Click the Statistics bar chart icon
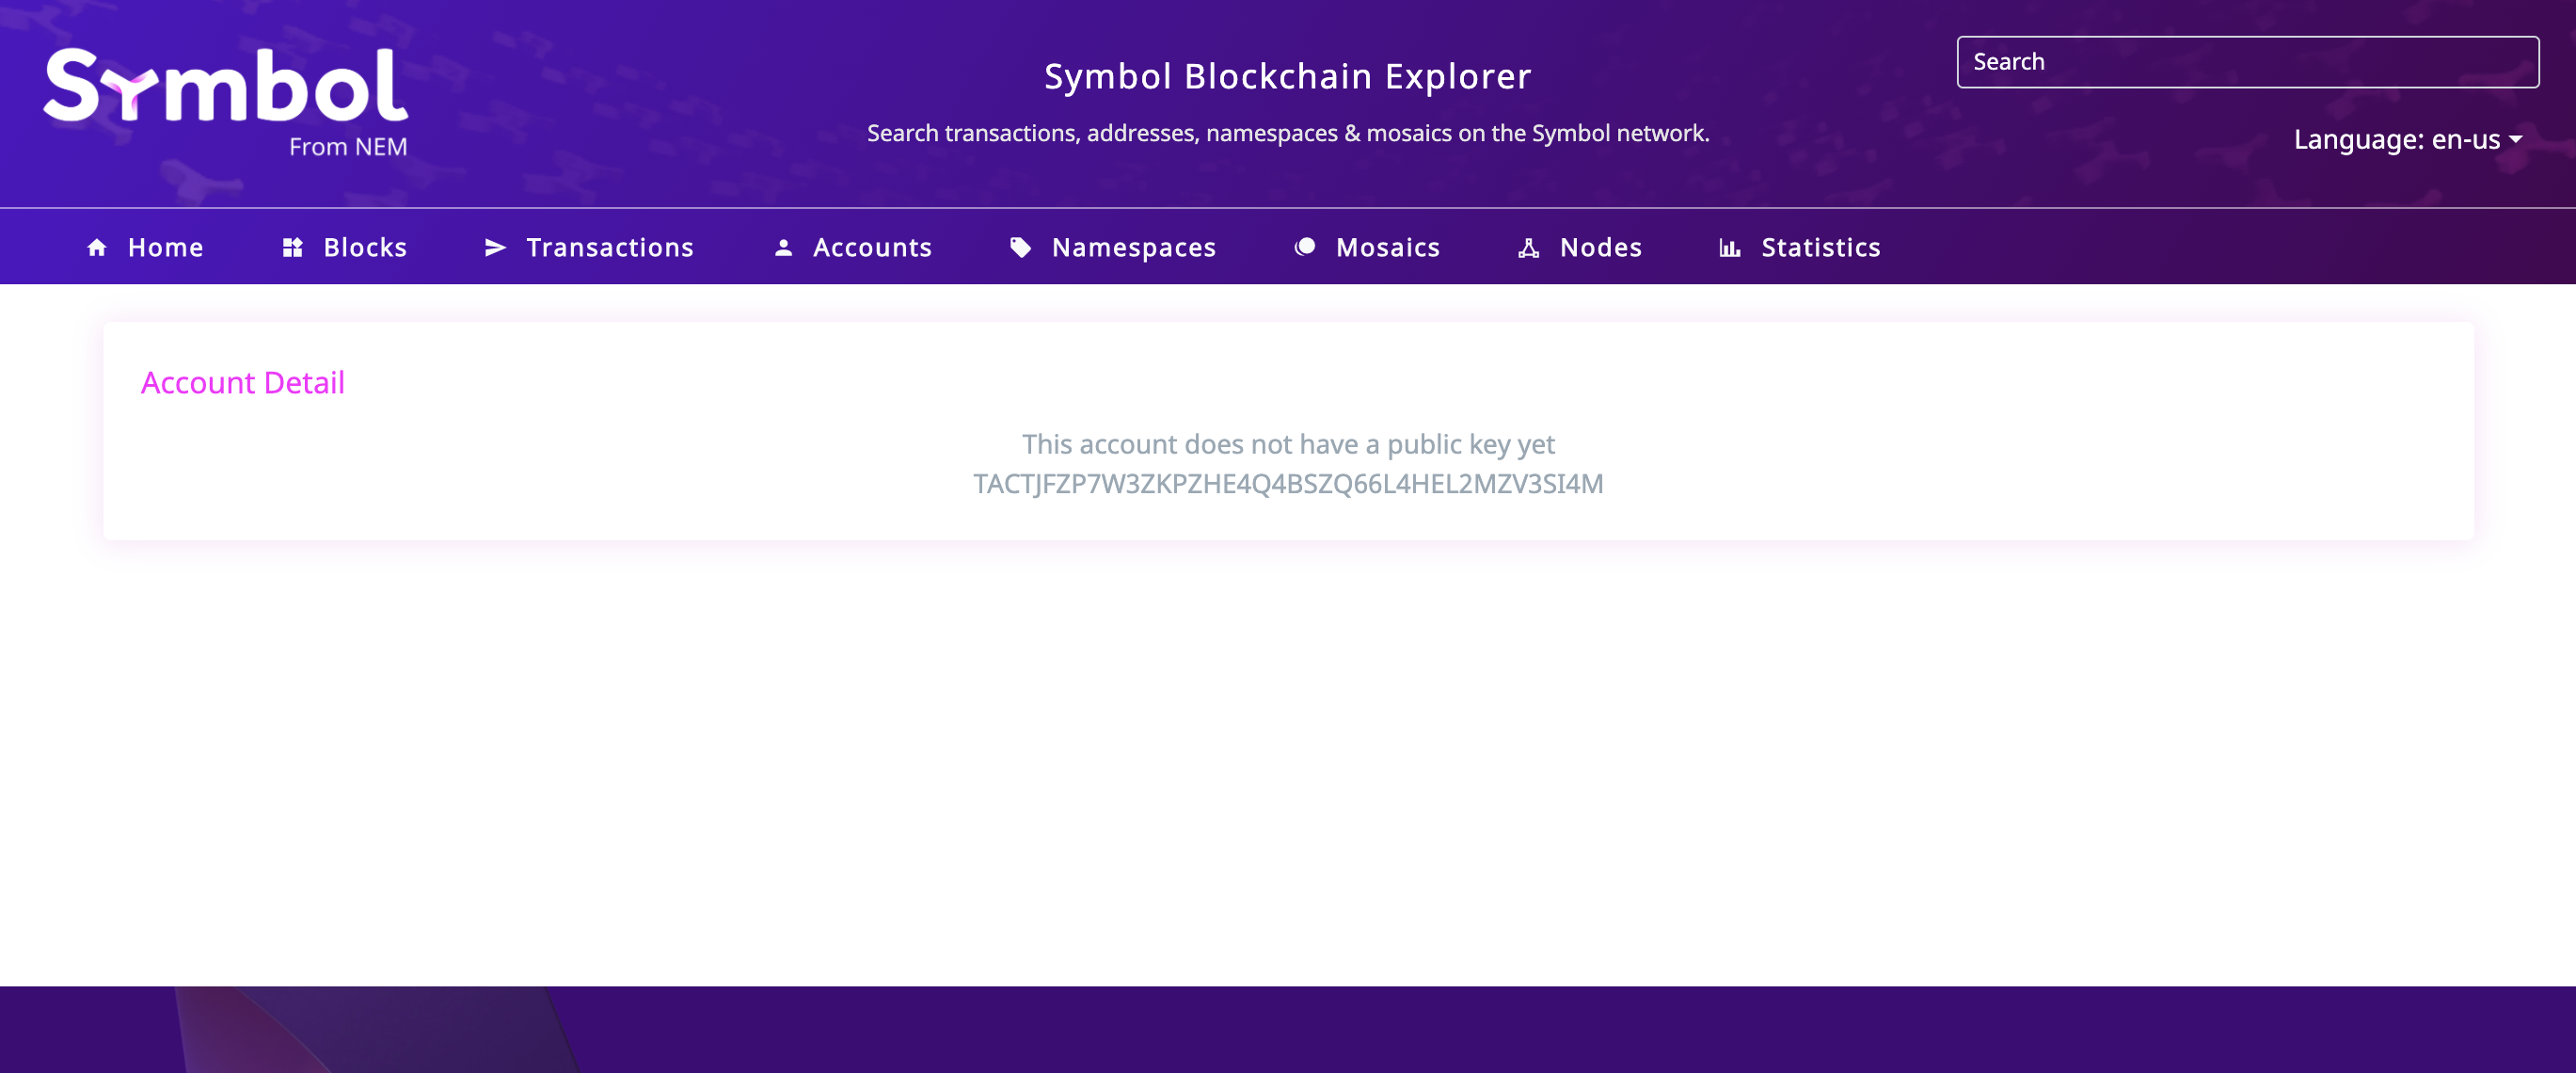Viewport: 2576px width, 1073px height. [1729, 247]
